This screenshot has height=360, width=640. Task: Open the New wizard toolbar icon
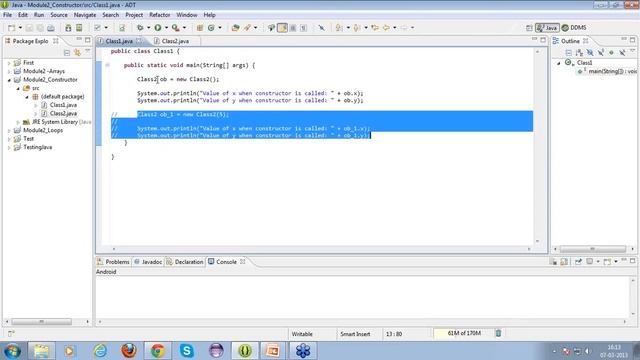12,28
